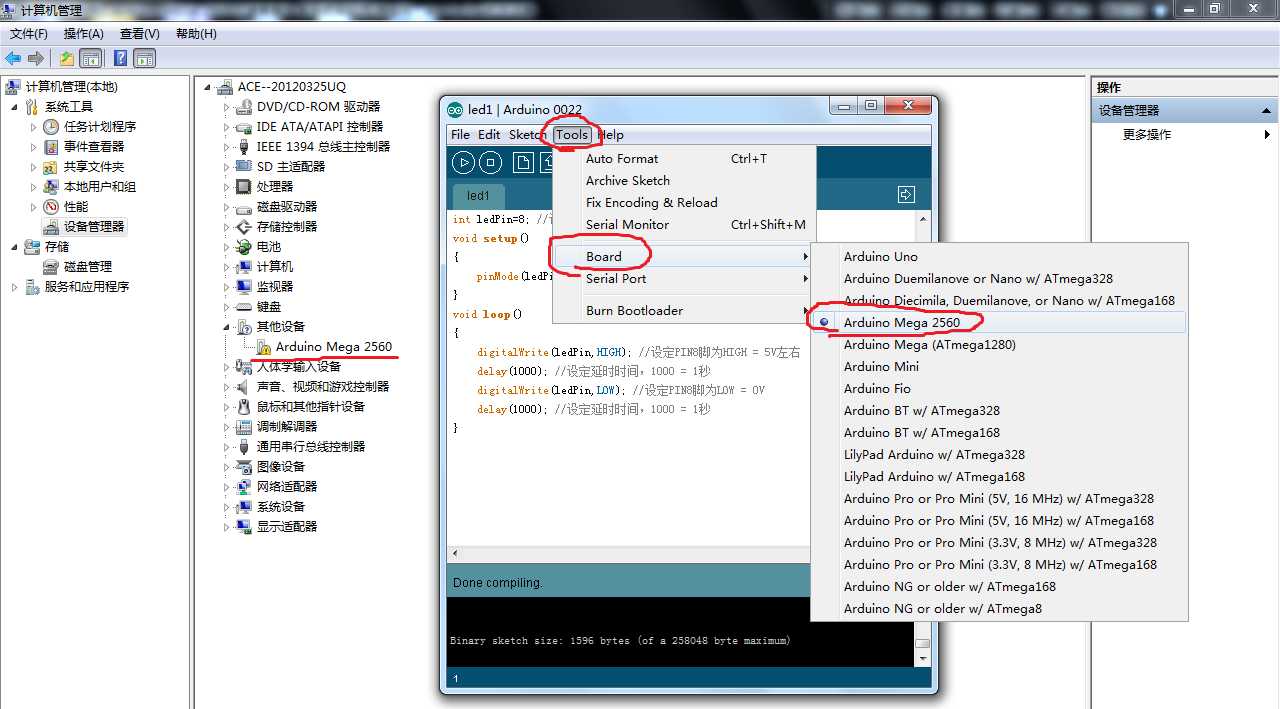Viewport: 1280px width, 709px height.
Task: Click the 处理器 processor chip icon
Action: click(x=243, y=187)
